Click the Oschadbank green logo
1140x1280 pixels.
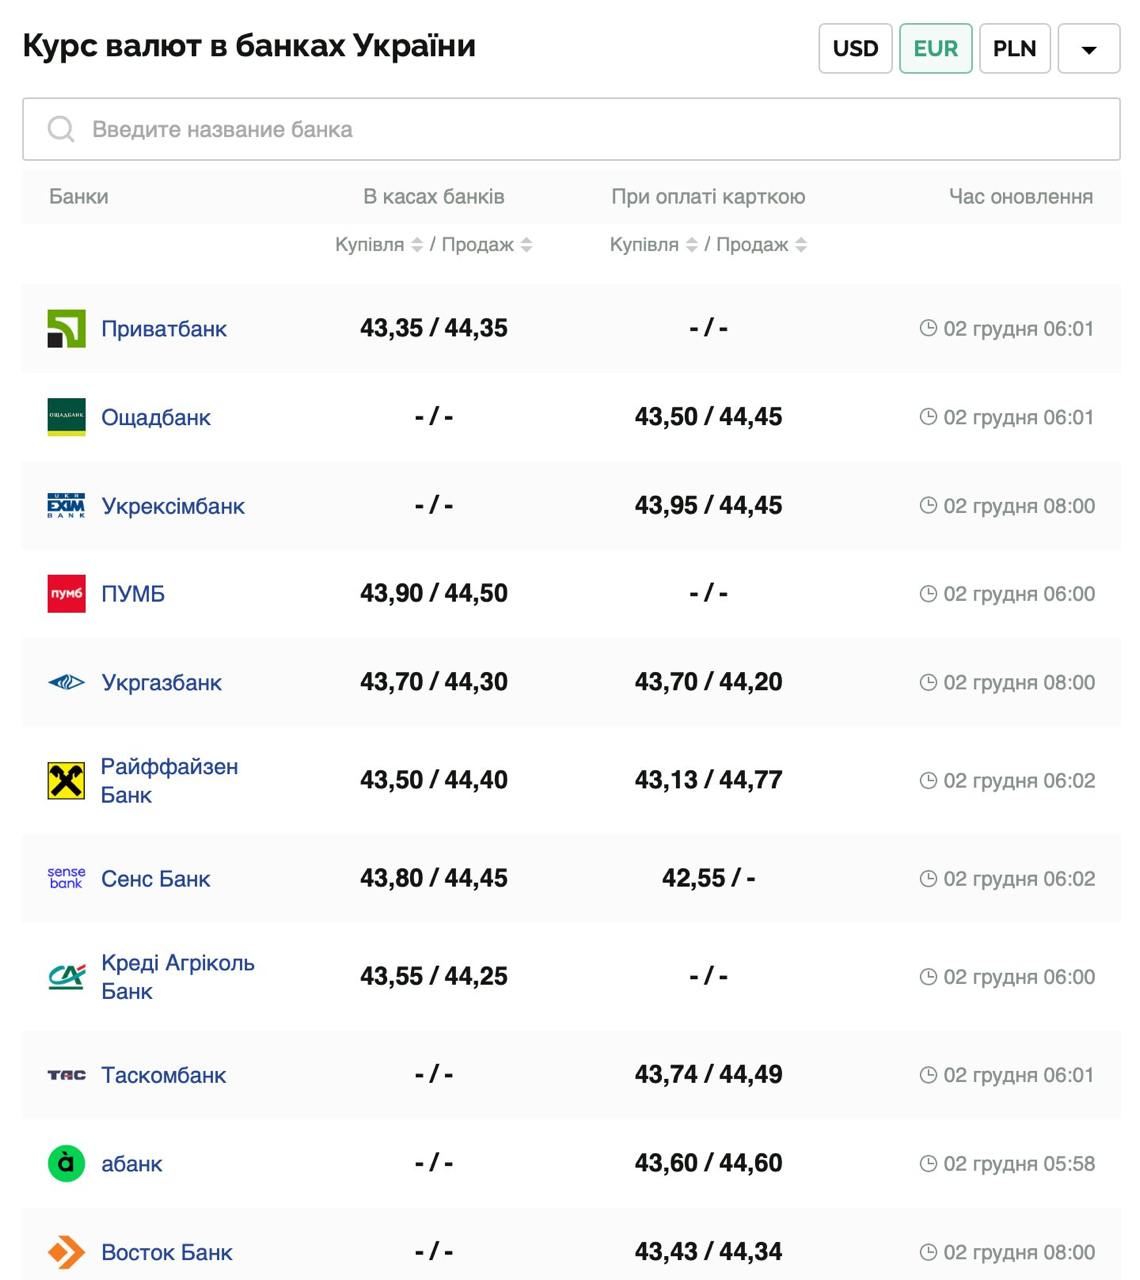[66, 417]
